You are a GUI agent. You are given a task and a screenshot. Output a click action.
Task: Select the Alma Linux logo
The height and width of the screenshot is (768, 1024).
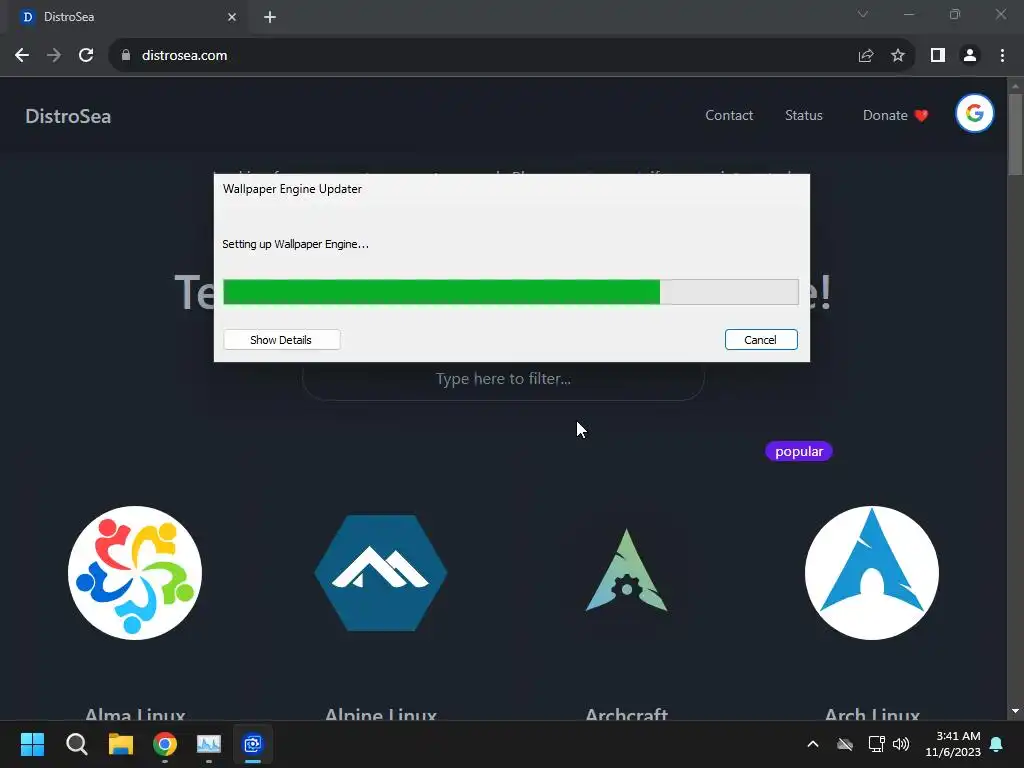(x=135, y=573)
